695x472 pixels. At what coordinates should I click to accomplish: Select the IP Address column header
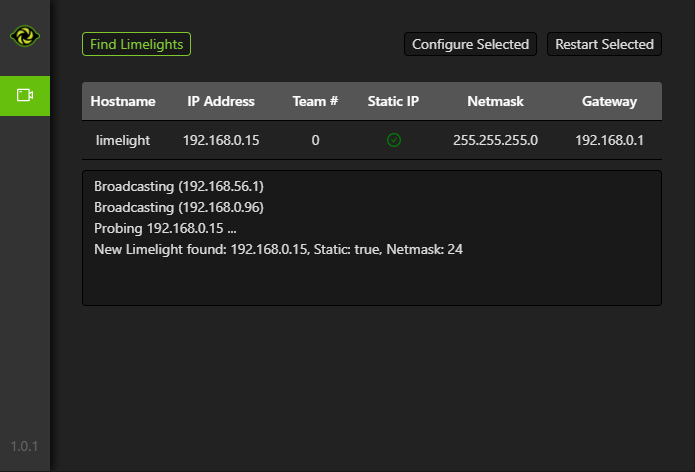(x=221, y=101)
